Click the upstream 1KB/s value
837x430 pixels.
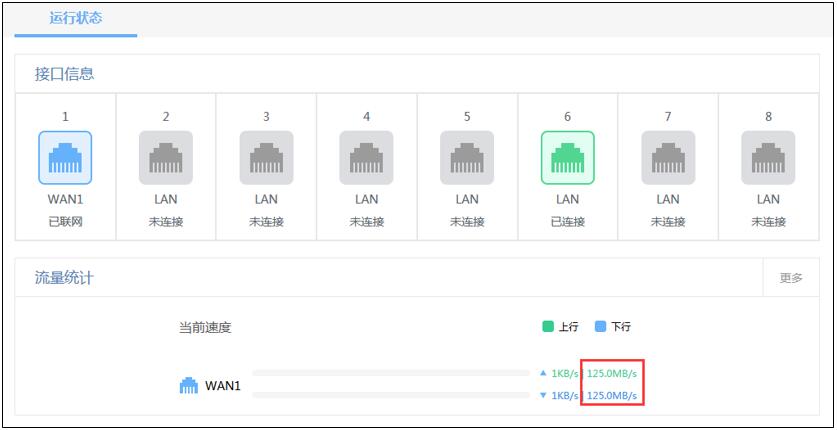point(565,373)
